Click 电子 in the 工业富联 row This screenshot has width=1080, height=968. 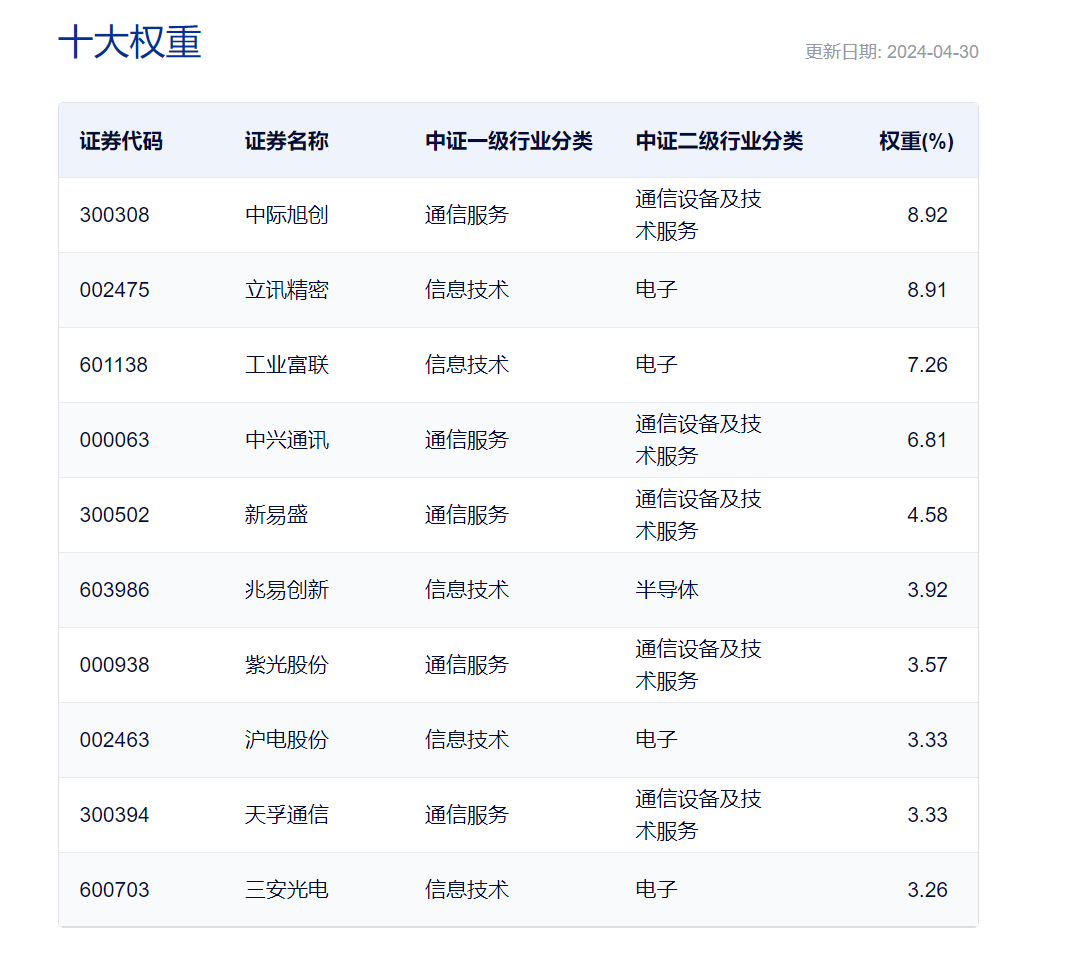(x=656, y=365)
